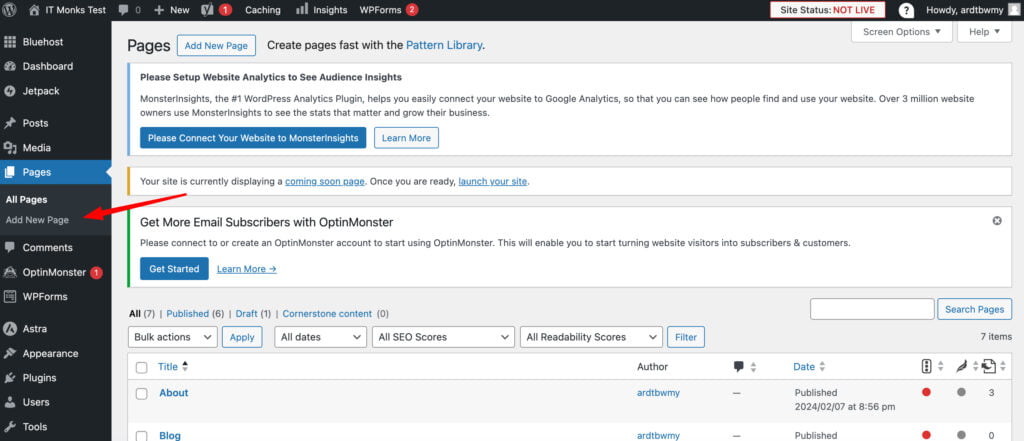This screenshot has height=441, width=1024.
Task: Click Apply next to Bulk actions
Action: [x=242, y=337]
